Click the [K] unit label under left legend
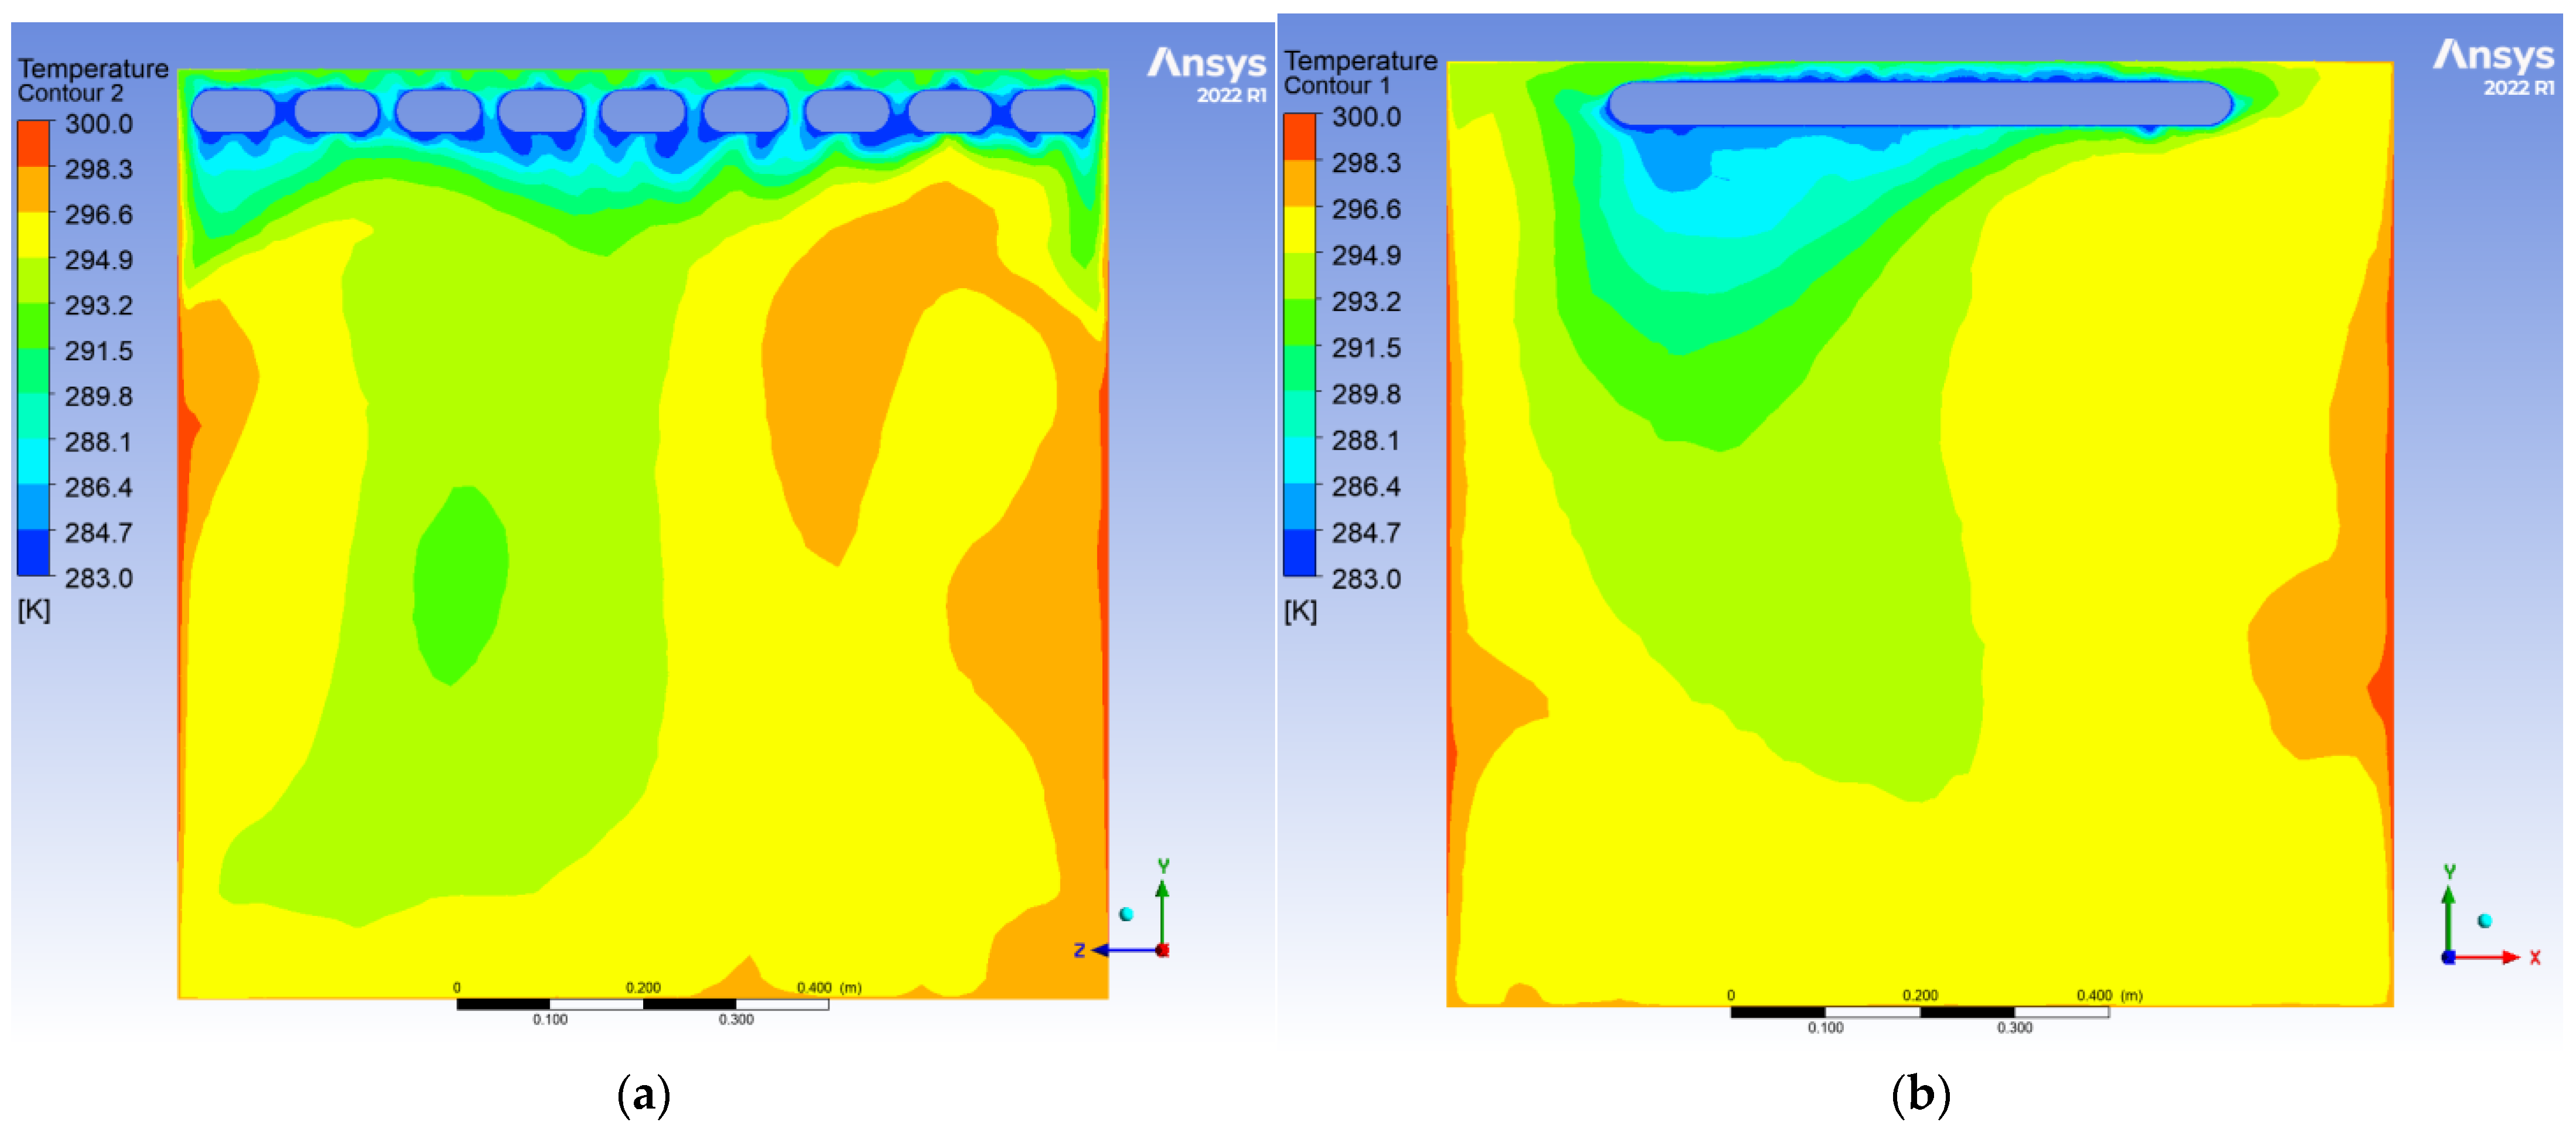 coord(34,610)
